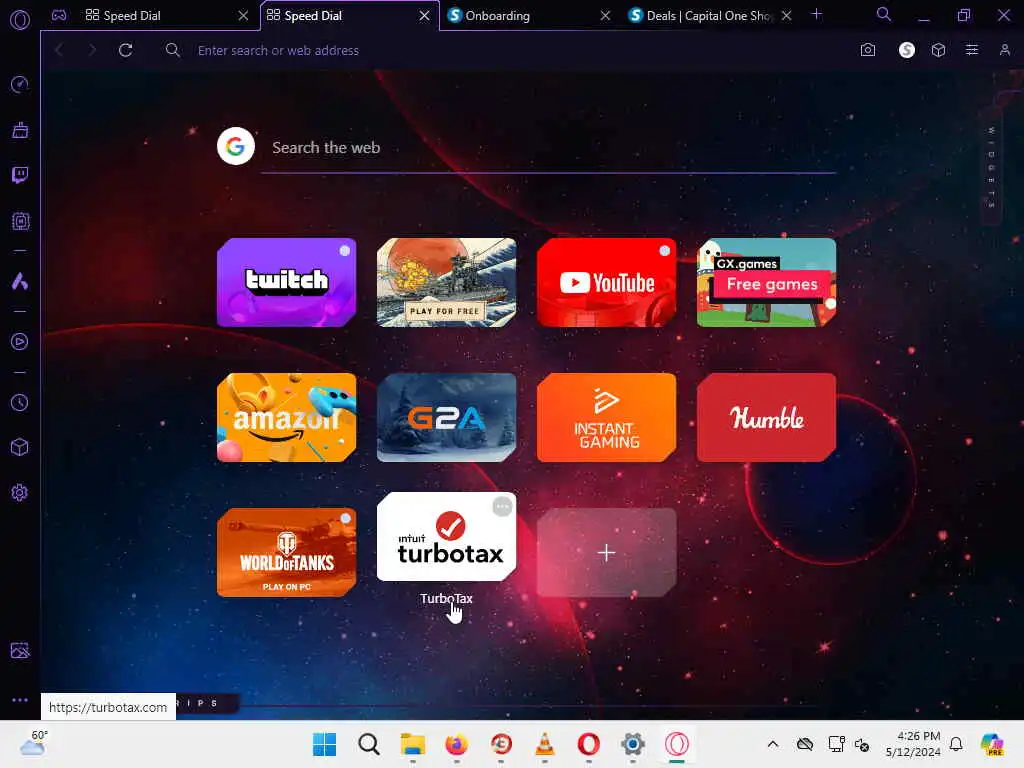
Task: Go back with the back arrow
Action: click(59, 50)
